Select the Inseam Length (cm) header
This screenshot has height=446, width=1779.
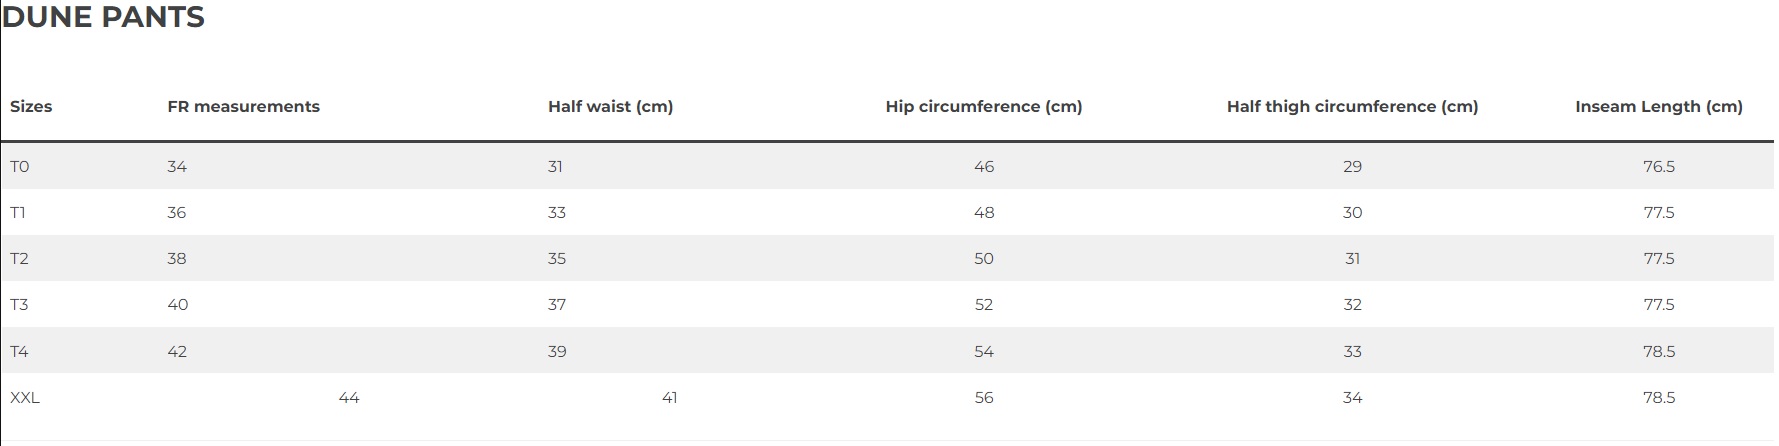tap(1658, 106)
